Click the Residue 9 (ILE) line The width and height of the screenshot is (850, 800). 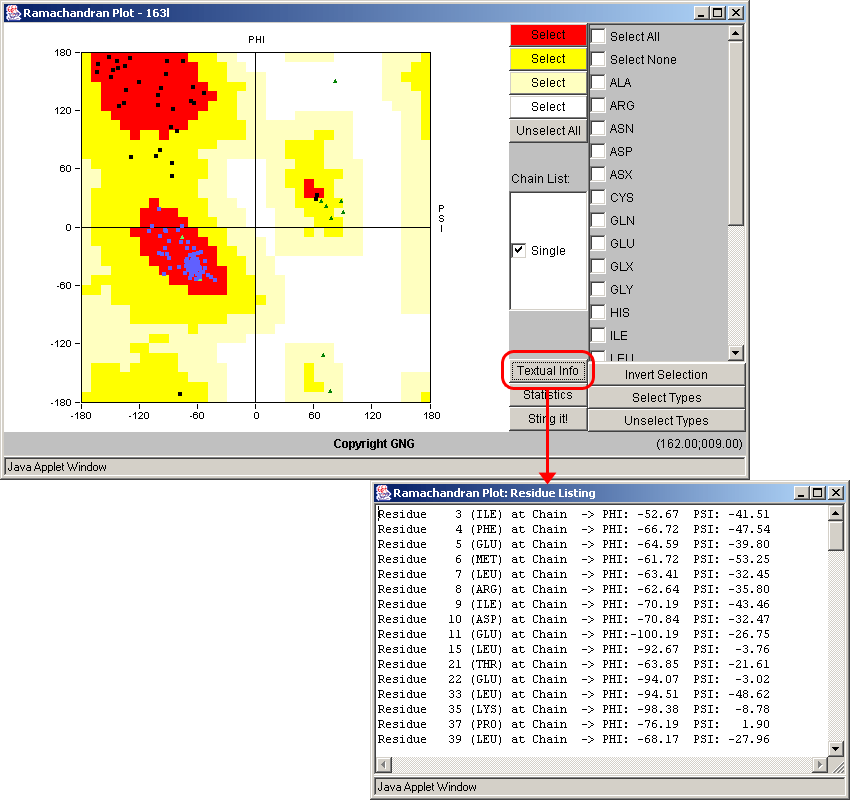tap(574, 604)
